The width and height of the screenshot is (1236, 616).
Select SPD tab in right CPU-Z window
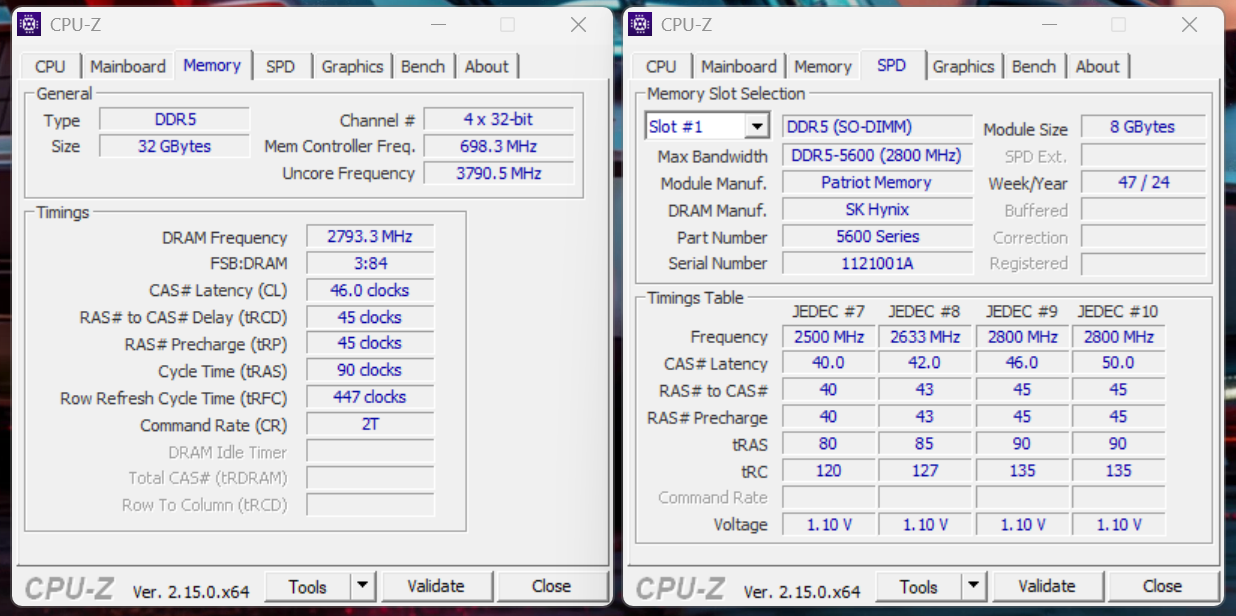pyautogui.click(x=892, y=65)
